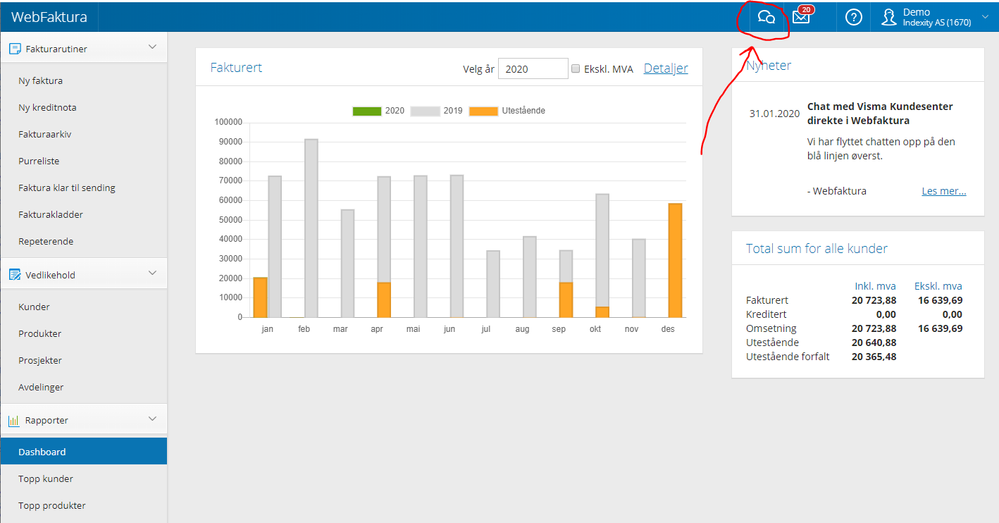Click the gray bar for mar
The width and height of the screenshot is (999, 523).
pyautogui.click(x=347, y=264)
